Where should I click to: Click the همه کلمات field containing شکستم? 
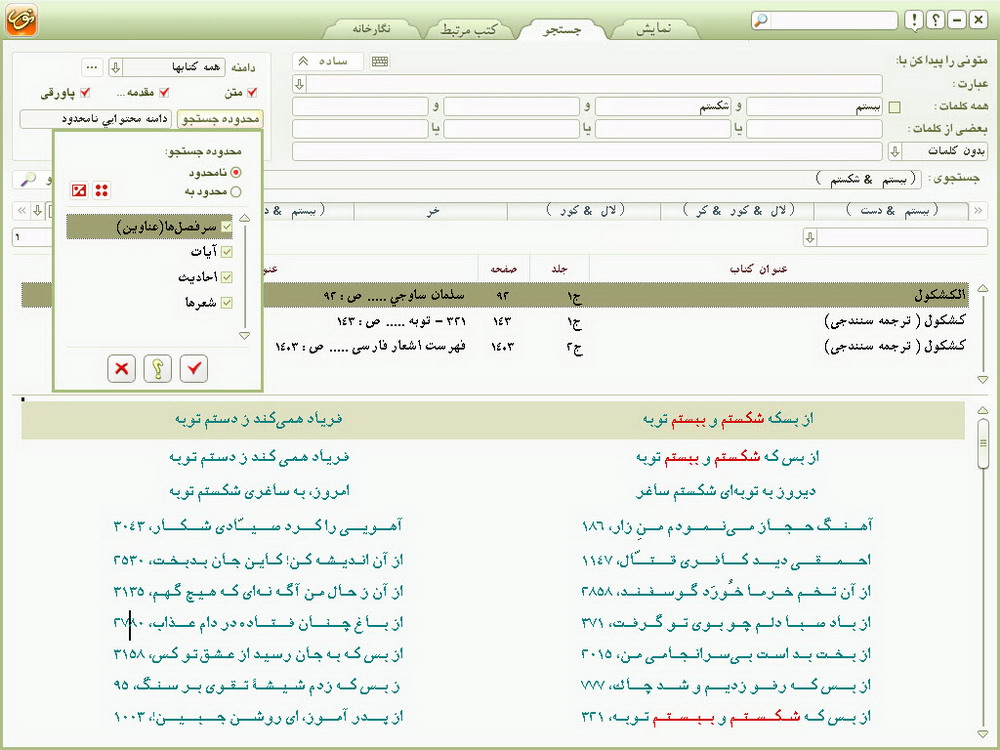coord(663,107)
